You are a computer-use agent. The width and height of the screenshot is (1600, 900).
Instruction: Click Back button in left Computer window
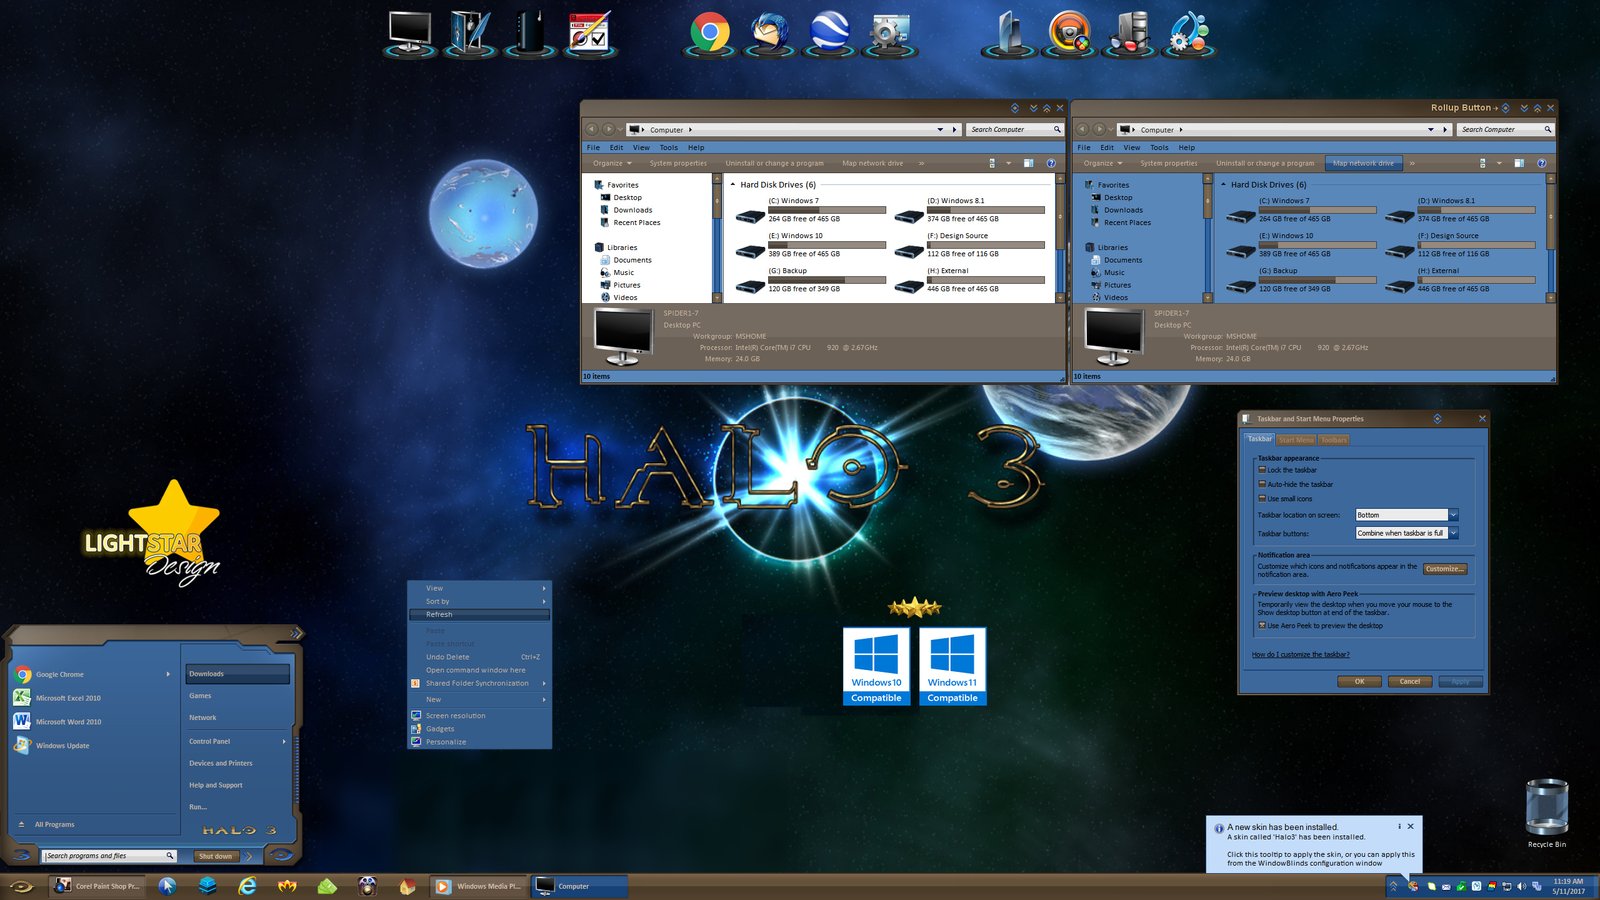pos(591,129)
